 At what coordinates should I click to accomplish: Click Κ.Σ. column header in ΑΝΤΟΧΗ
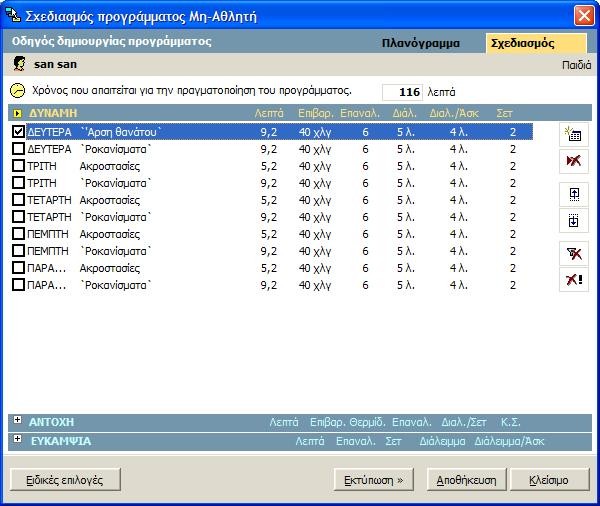[x=510, y=422]
